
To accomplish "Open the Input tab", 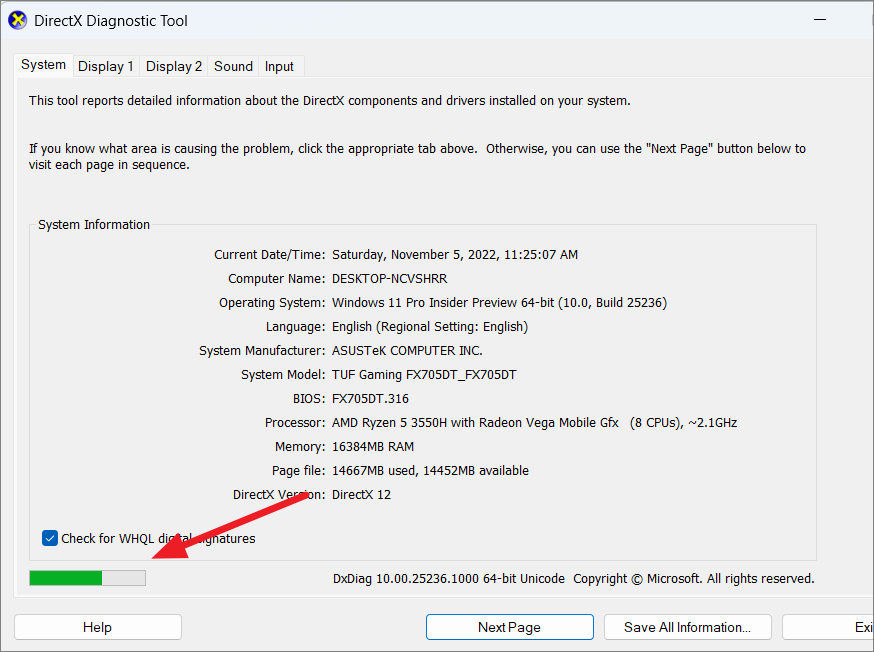I will coord(279,66).
